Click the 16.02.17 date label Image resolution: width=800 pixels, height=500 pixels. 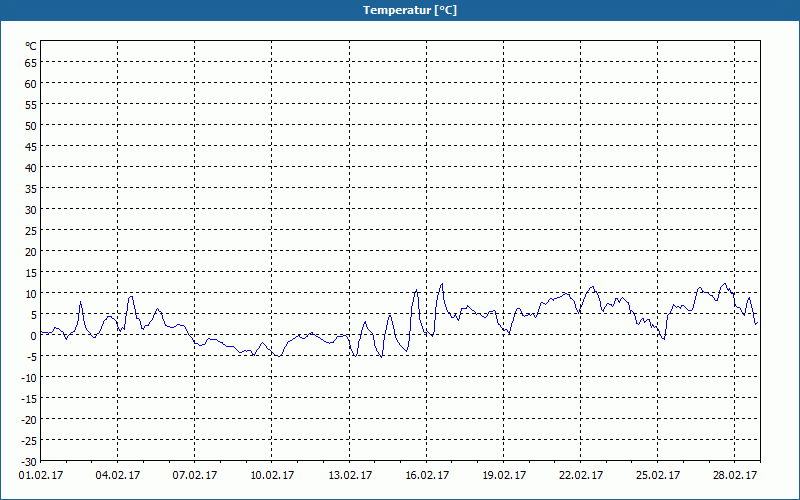coord(427,475)
